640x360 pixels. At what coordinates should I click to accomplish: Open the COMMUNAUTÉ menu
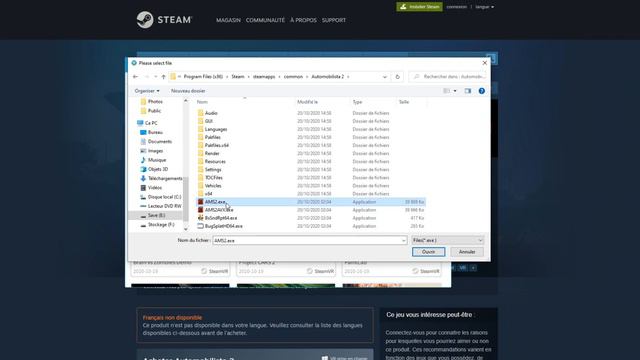coord(265,20)
